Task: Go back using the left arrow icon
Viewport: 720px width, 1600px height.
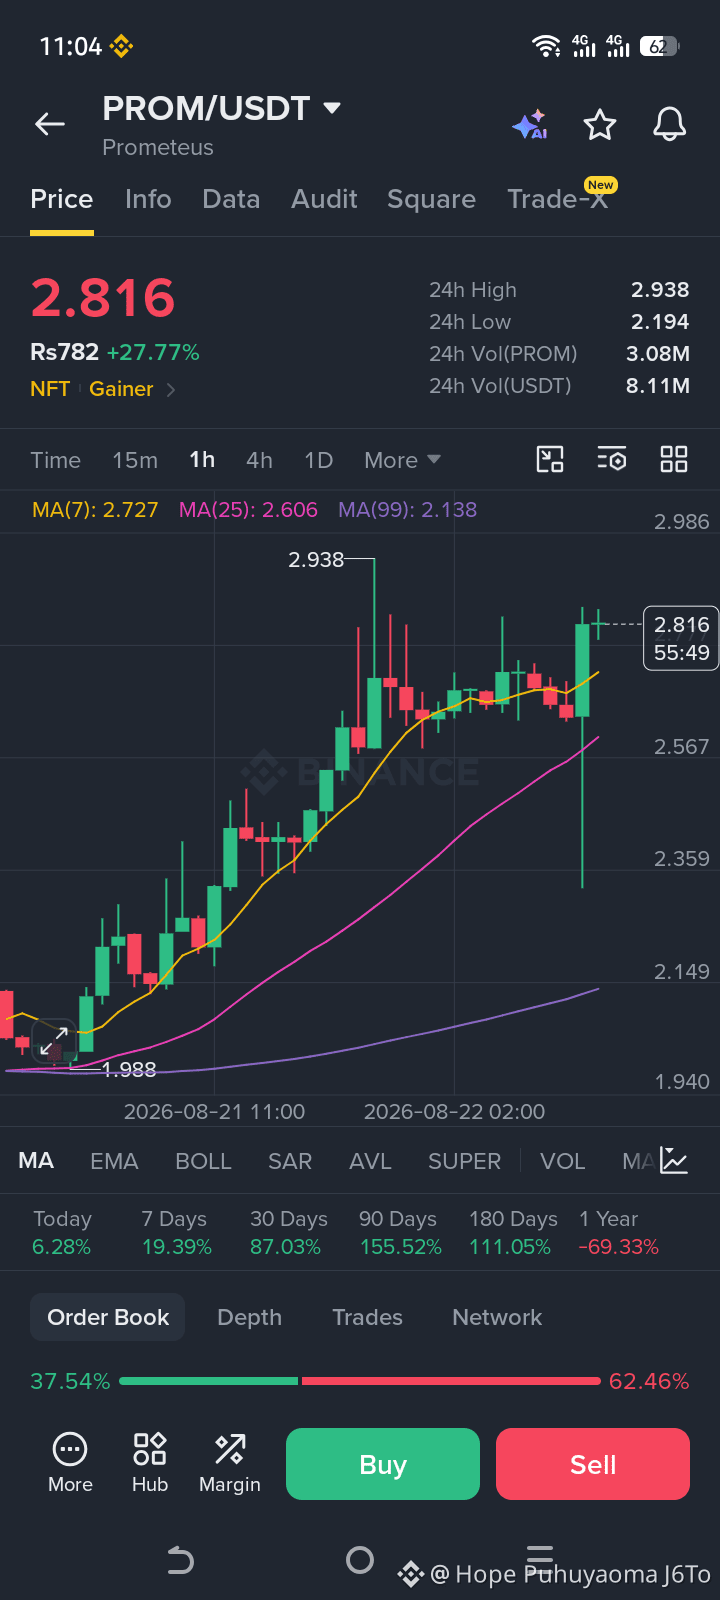Action: [50, 124]
